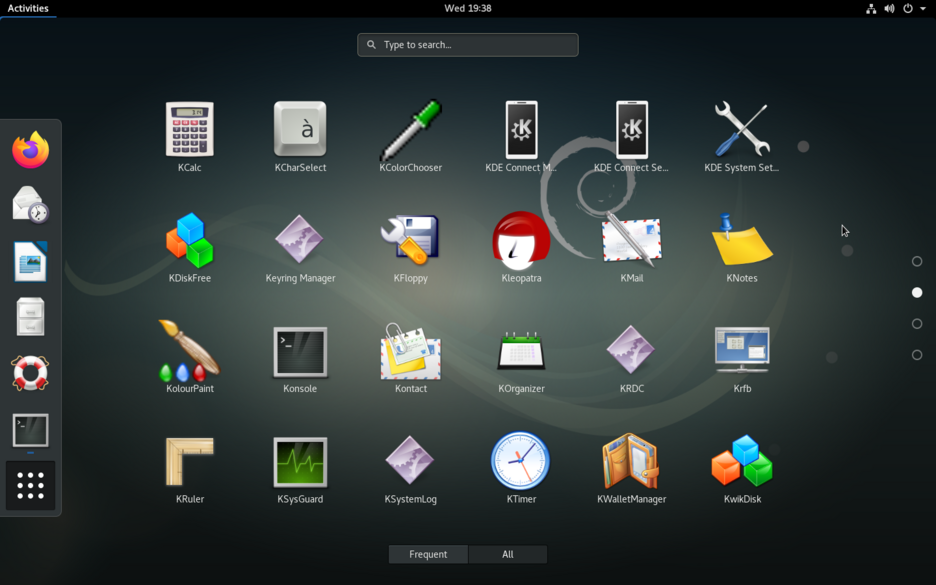Launch the KwikDisk app

(742, 468)
